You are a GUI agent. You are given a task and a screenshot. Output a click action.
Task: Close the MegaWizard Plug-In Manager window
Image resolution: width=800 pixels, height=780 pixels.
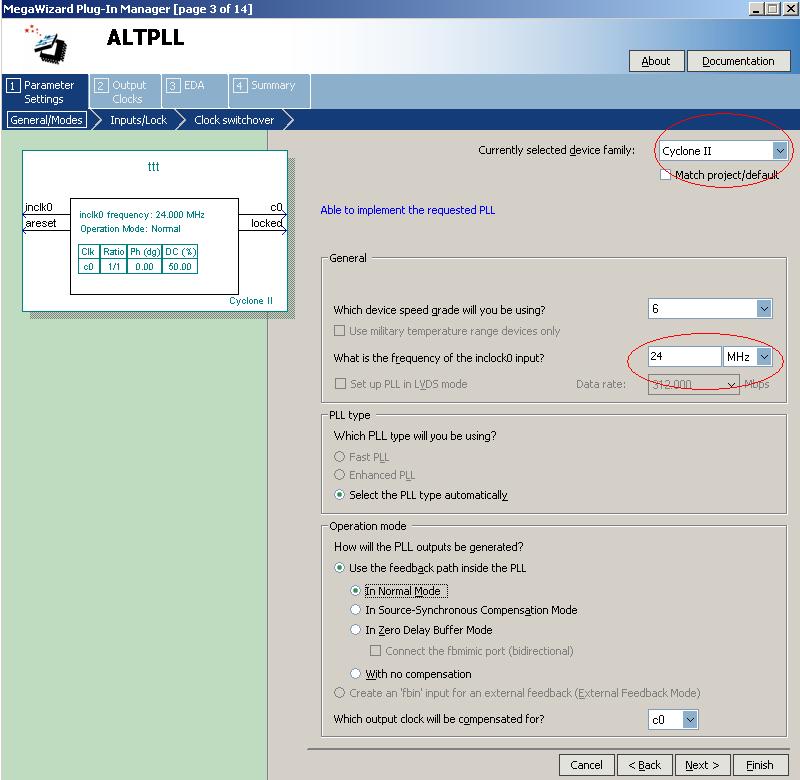tap(790, 9)
